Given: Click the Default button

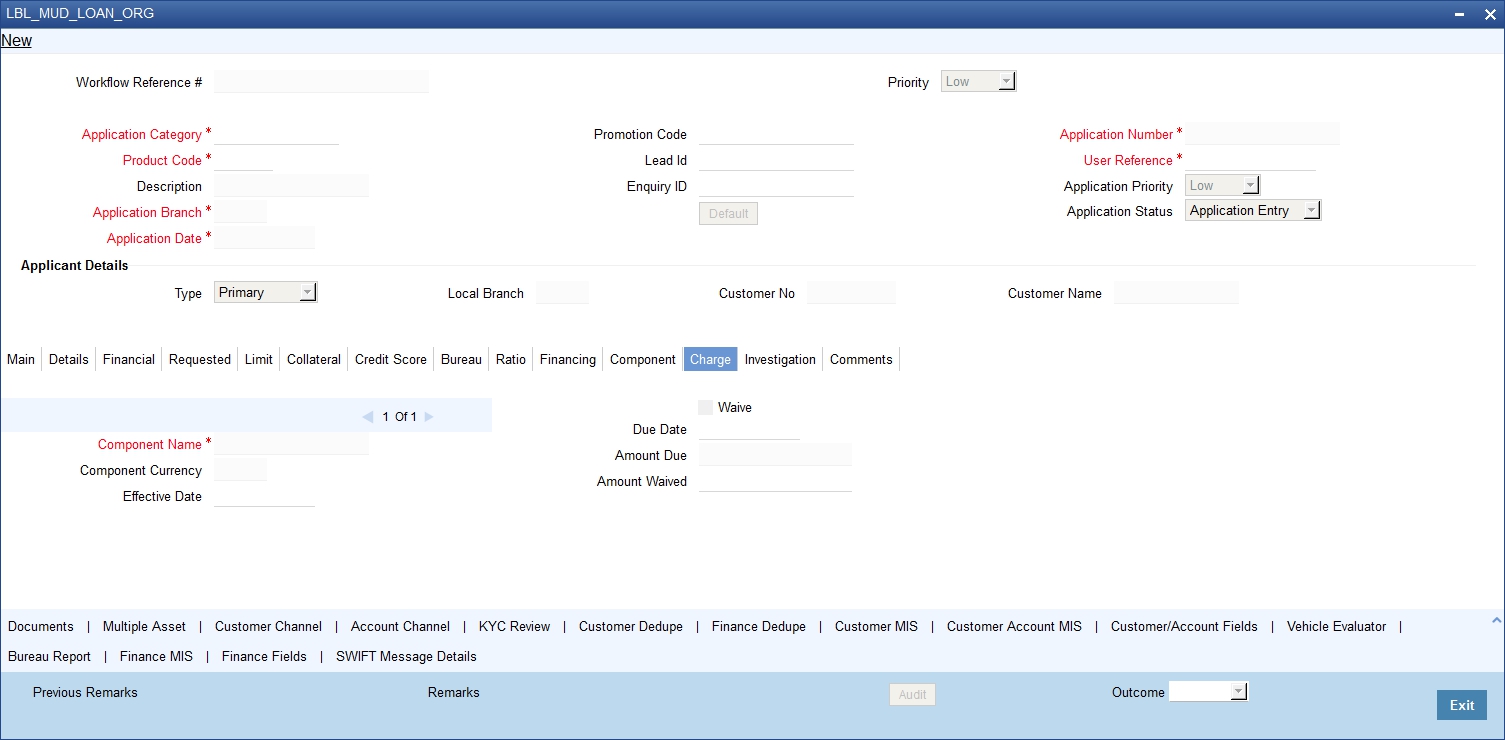Looking at the screenshot, I should pyautogui.click(x=728, y=214).
